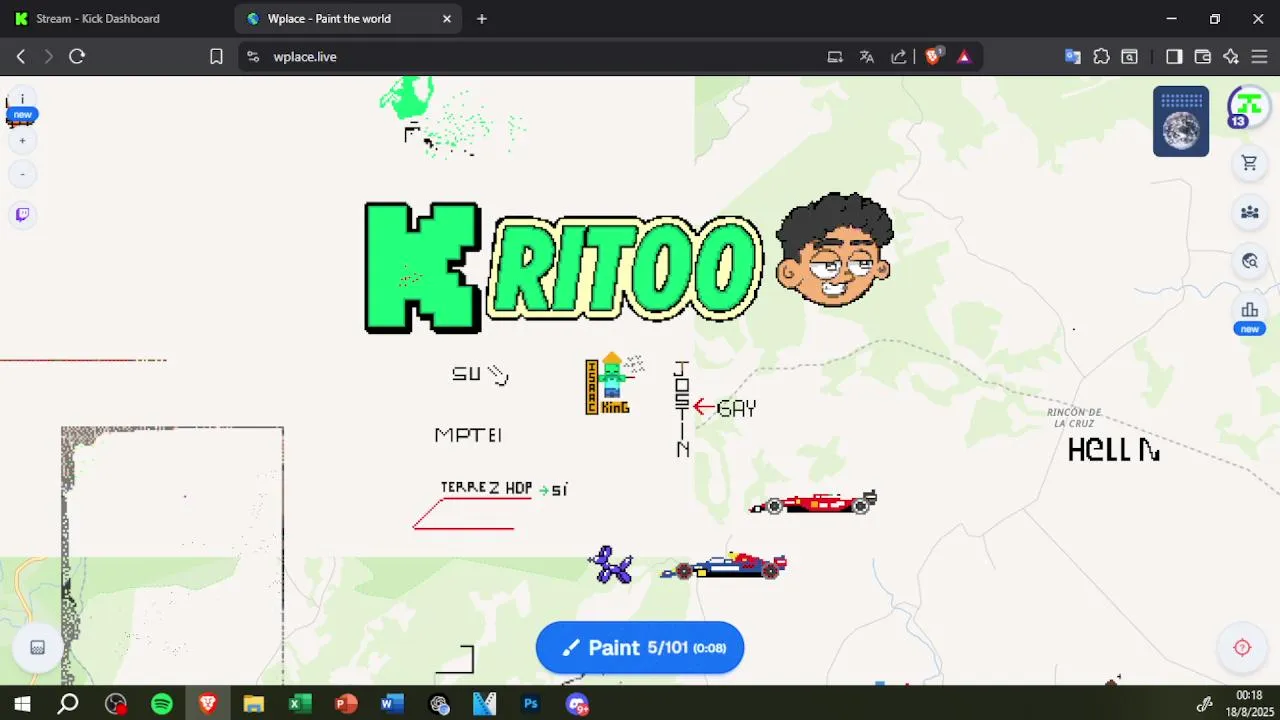This screenshot has width=1280, height=720.
Task: Open the extensions puzzle icon
Action: 1101,57
